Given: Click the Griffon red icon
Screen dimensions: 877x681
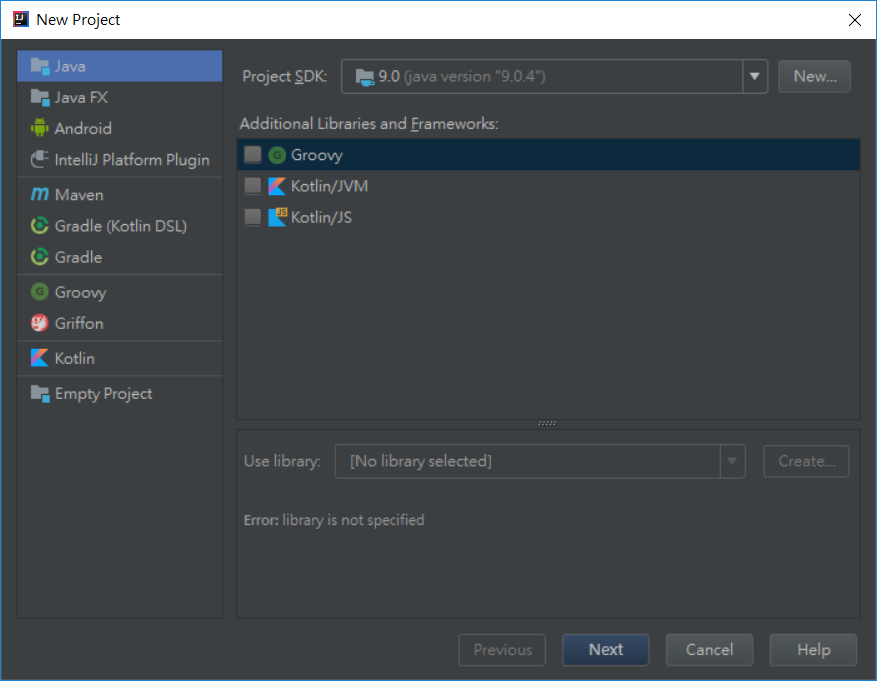Looking at the screenshot, I should pyautogui.click(x=40, y=323).
